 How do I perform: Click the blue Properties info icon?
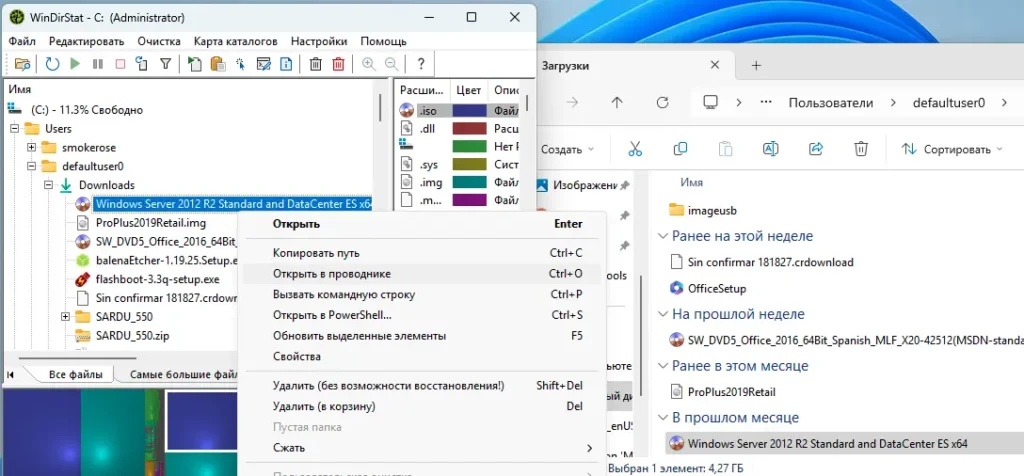286,64
